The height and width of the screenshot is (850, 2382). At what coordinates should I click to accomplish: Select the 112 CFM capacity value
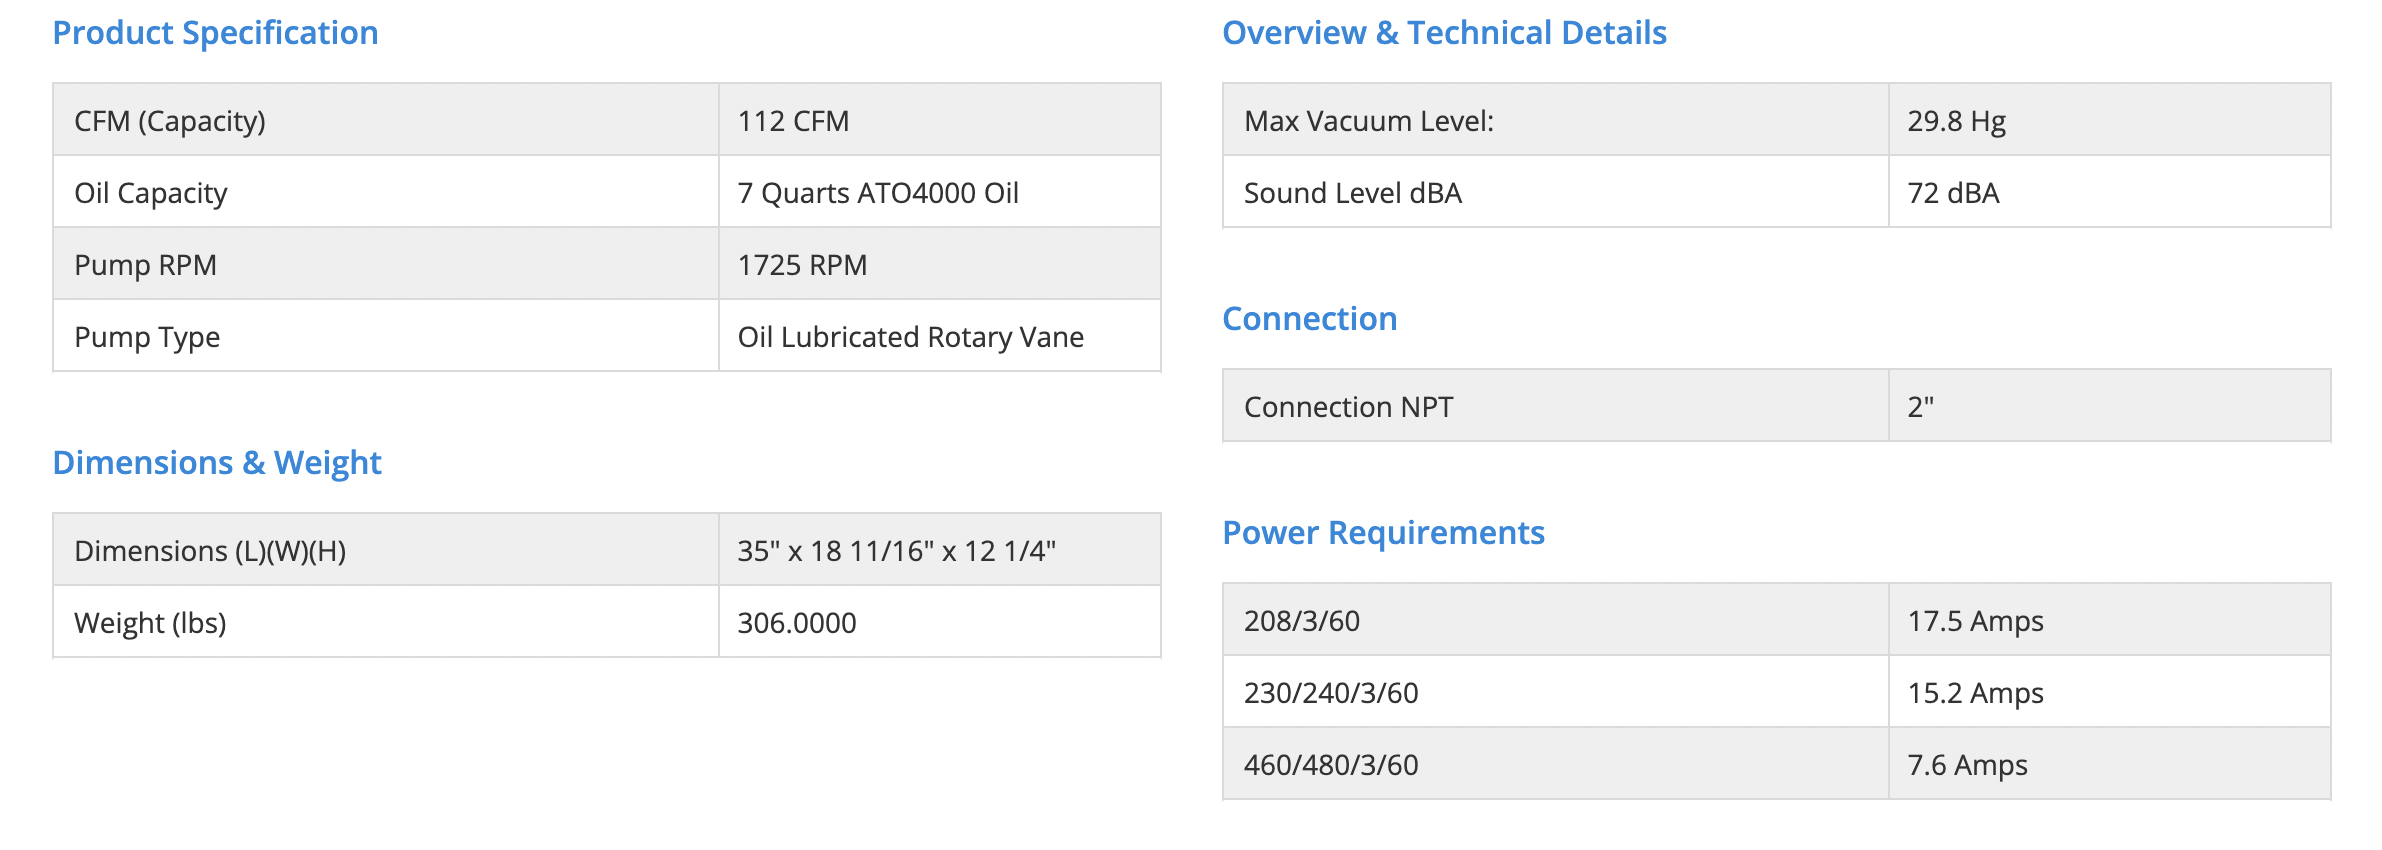[793, 121]
